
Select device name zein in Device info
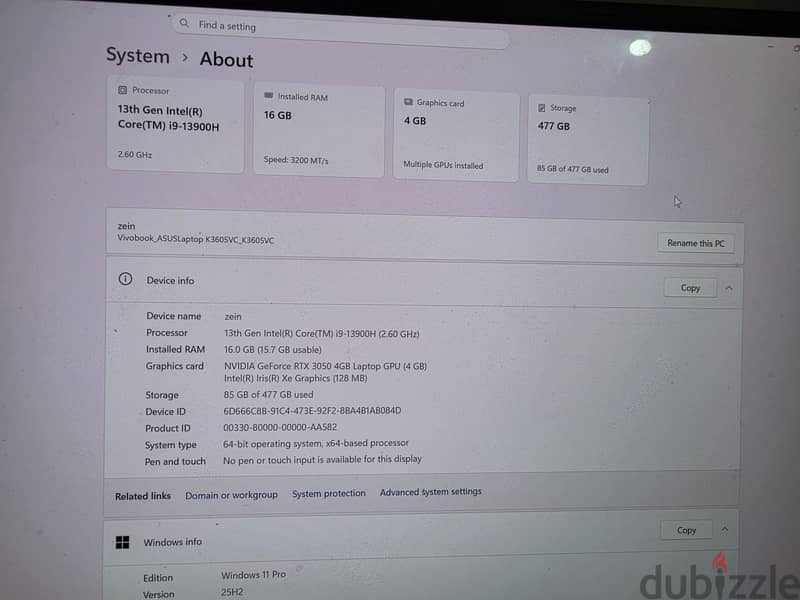point(233,316)
